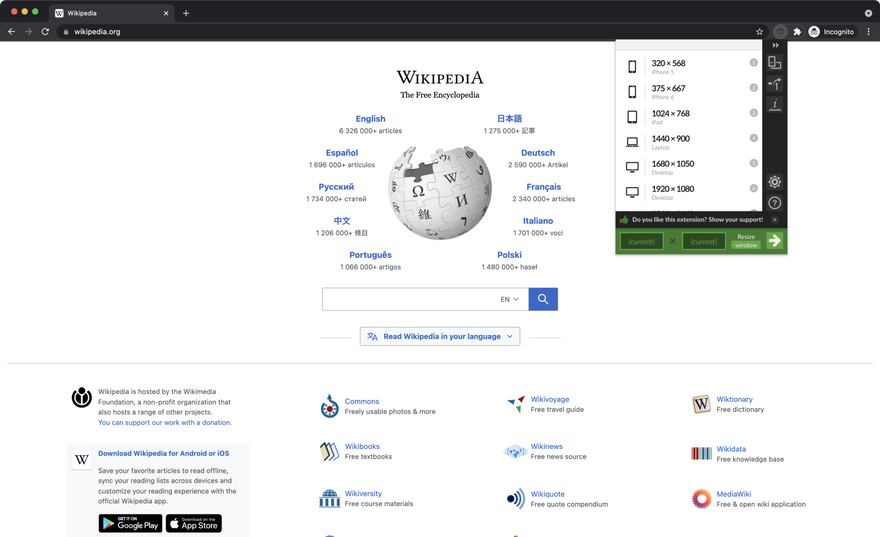Choose the 1024 × 768 iPad preset
880x537 pixels.
click(x=689, y=117)
